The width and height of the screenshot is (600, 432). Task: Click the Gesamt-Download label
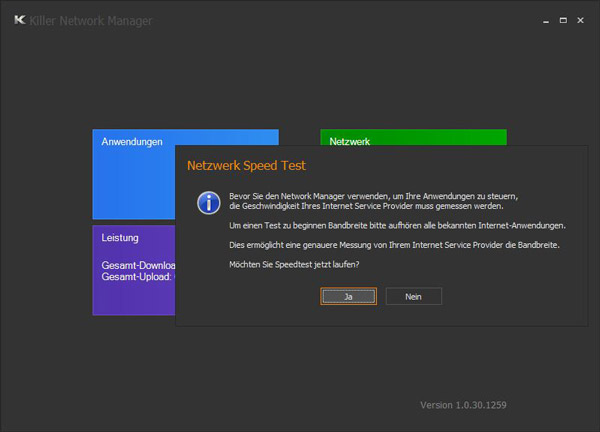pyautogui.click(x=138, y=265)
